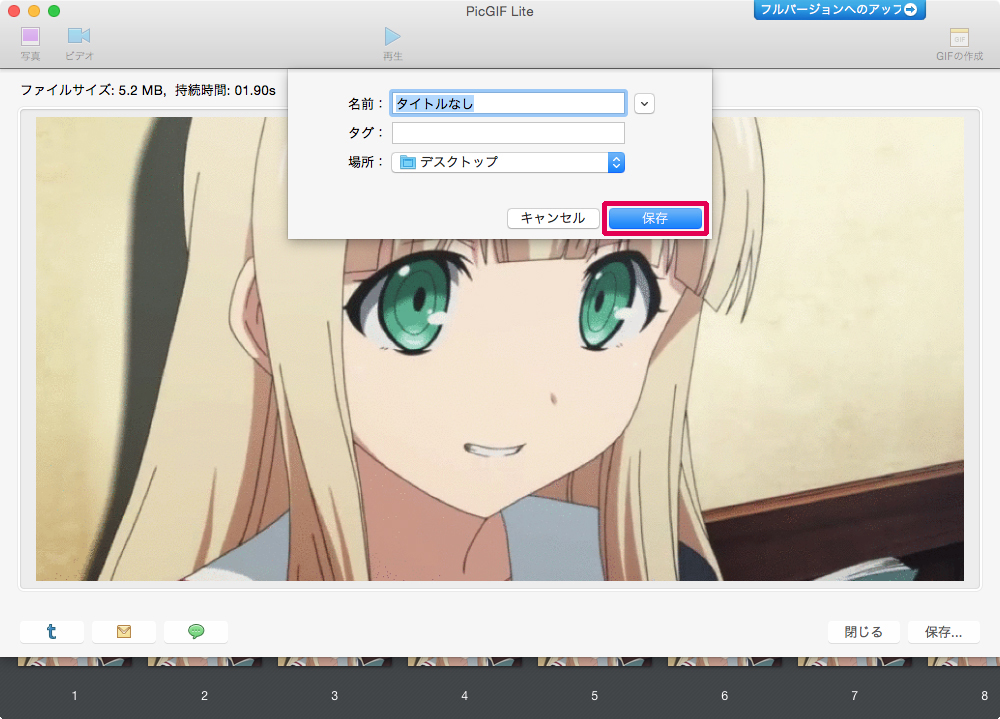Select frame 4 thumbnail in the timeline
The image size is (1000, 719).
click(x=465, y=662)
